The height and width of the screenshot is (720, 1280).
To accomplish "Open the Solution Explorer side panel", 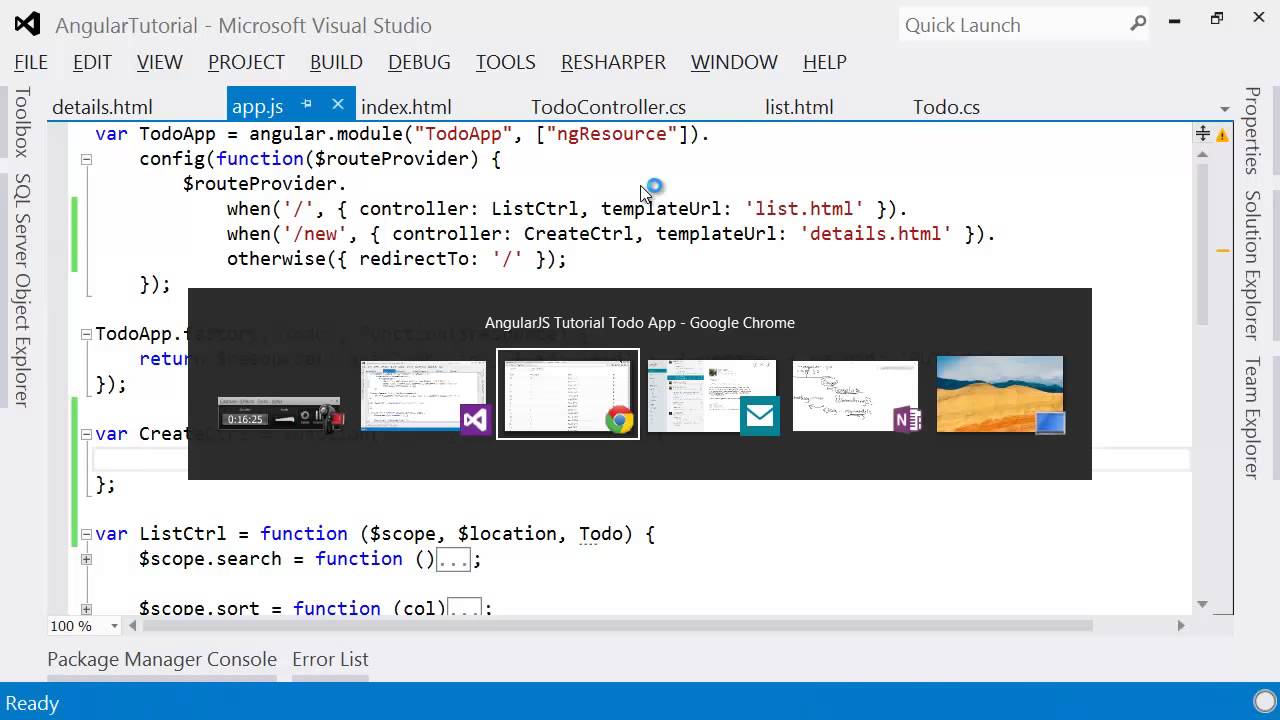I will coord(1252,265).
